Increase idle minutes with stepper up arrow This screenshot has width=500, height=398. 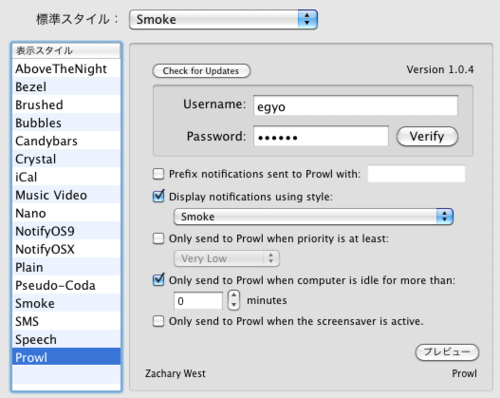[x=234, y=296]
